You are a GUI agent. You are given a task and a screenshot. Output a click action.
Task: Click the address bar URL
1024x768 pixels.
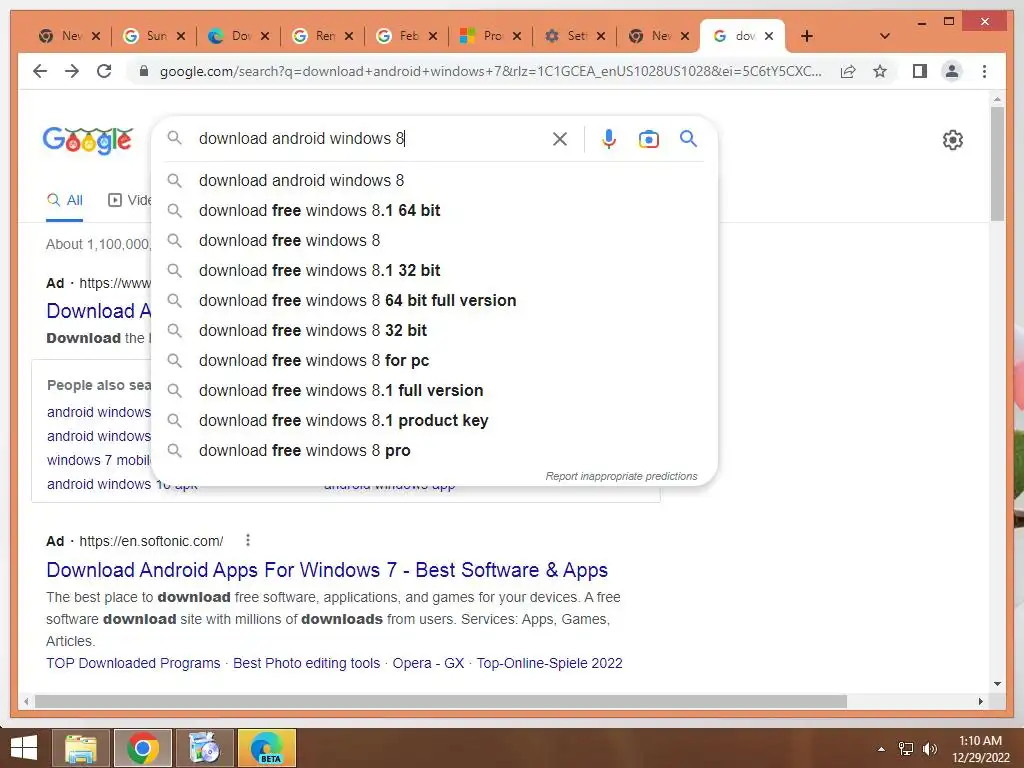[490, 71]
